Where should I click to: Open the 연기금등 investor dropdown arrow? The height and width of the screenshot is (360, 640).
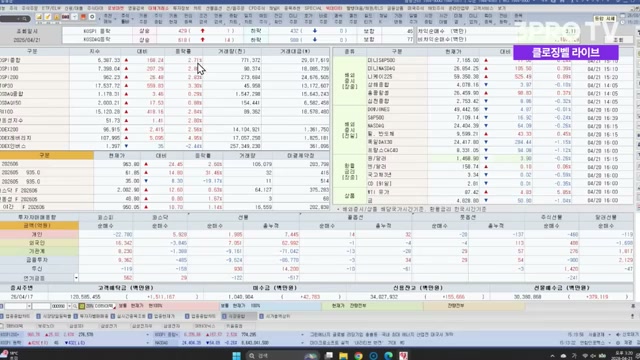pos(76,278)
